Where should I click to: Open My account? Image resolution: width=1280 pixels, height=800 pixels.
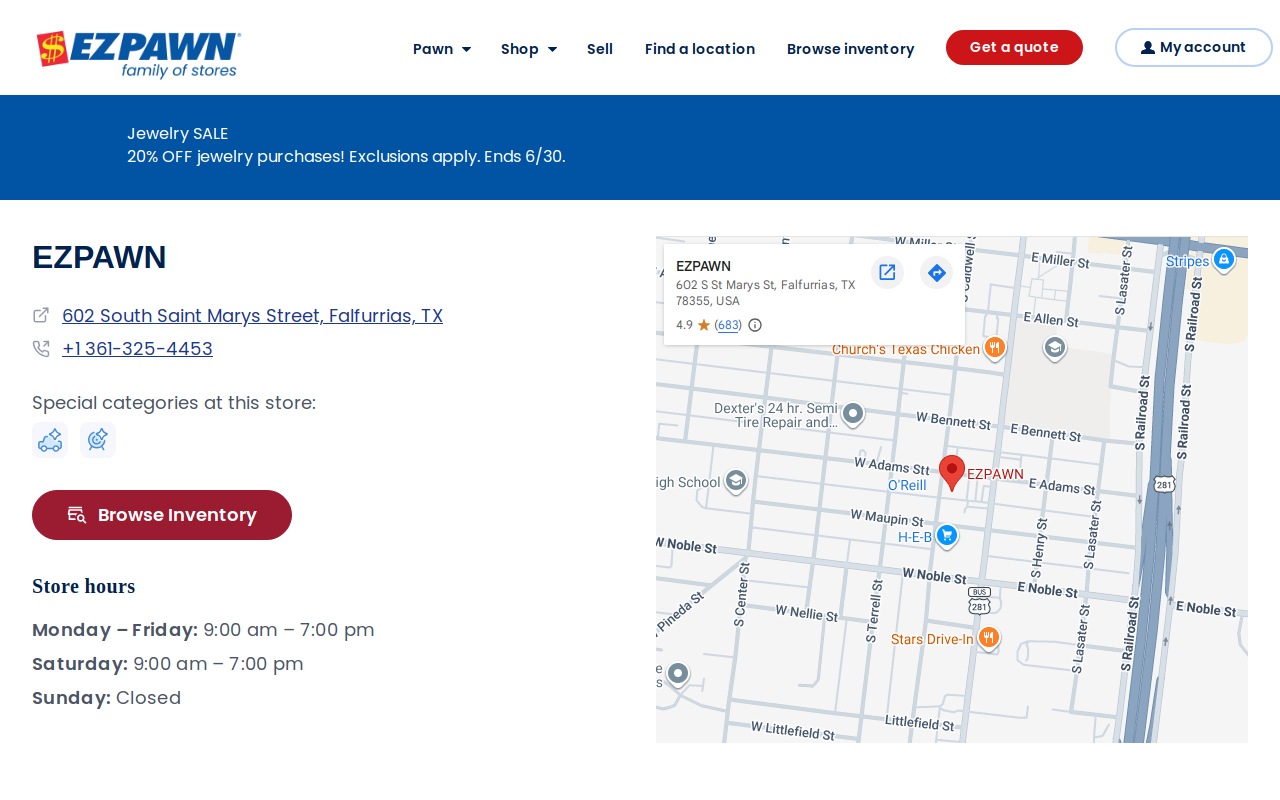[1194, 47]
